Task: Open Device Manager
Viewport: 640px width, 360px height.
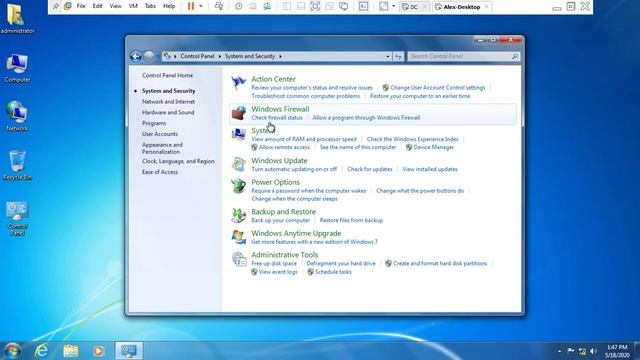Action: [433, 147]
